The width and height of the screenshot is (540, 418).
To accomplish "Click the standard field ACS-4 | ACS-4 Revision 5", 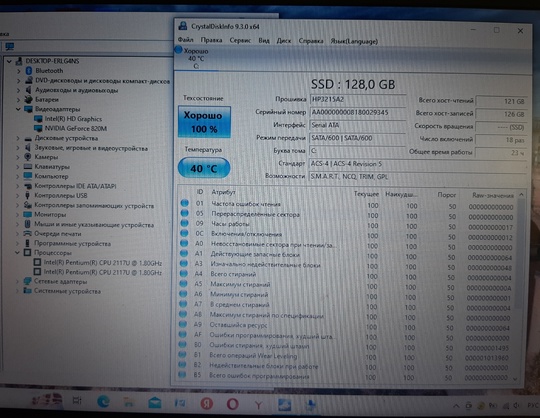I will click(x=417, y=164).
